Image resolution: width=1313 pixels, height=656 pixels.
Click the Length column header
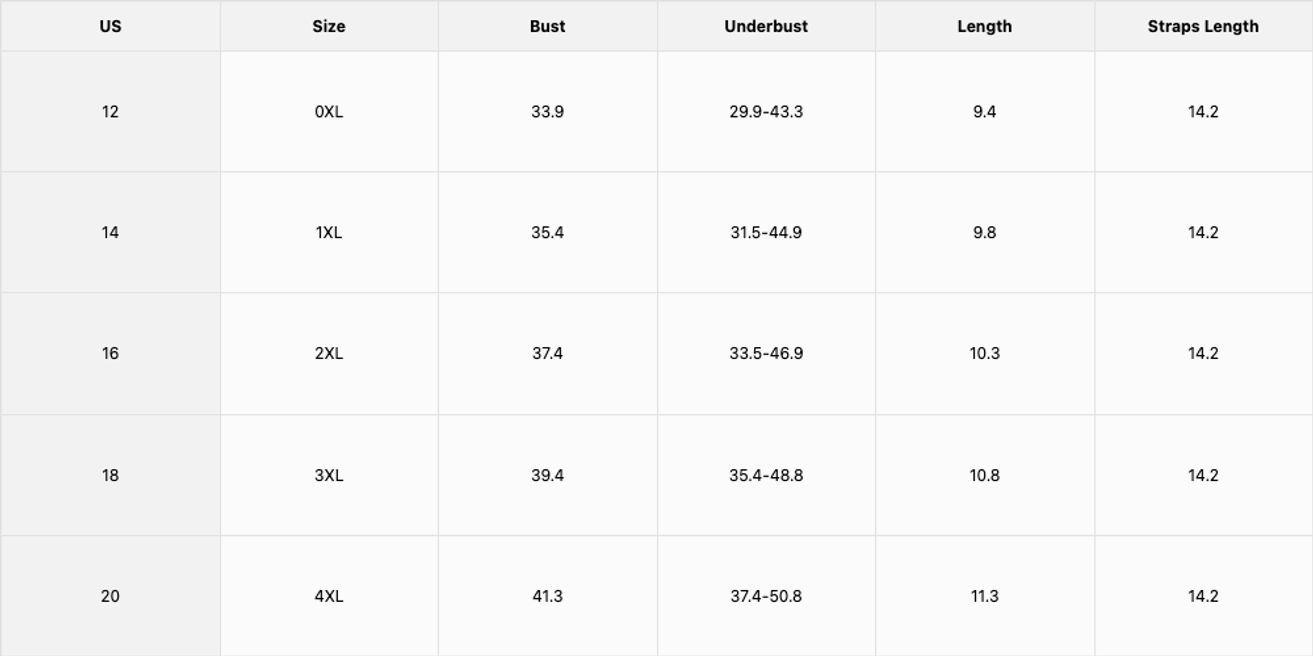[984, 27]
